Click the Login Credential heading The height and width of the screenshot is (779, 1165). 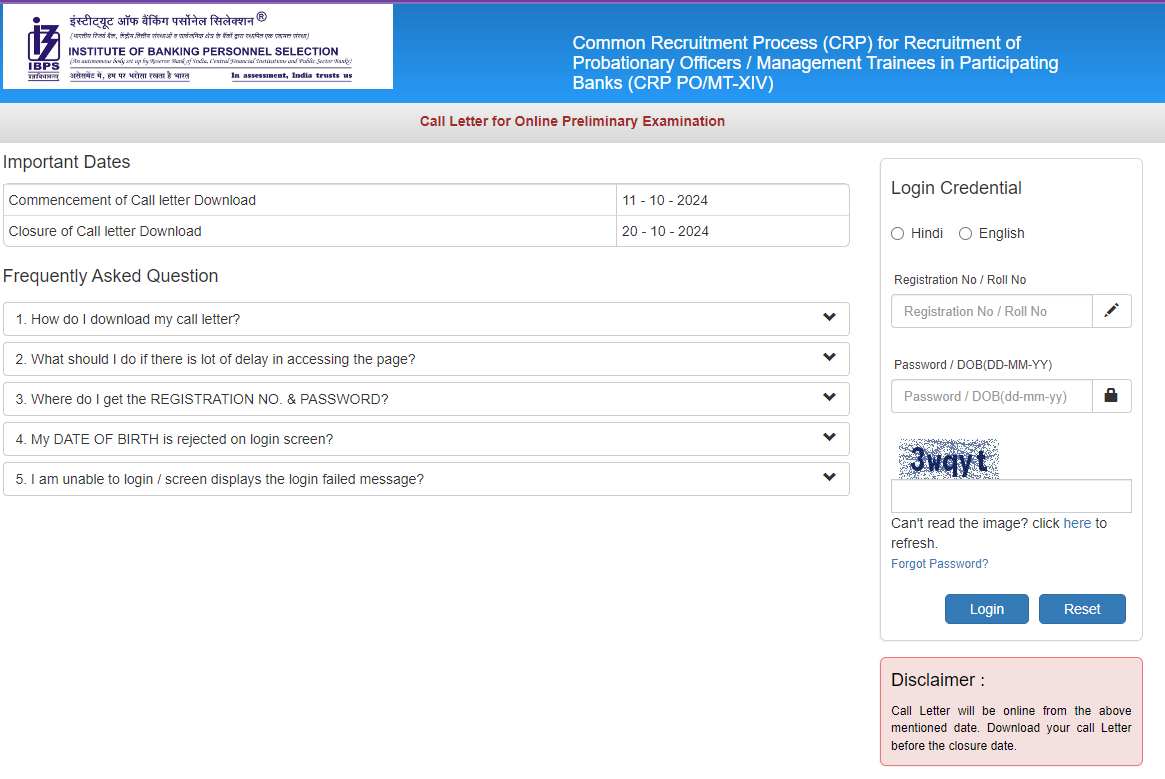[x=956, y=188]
